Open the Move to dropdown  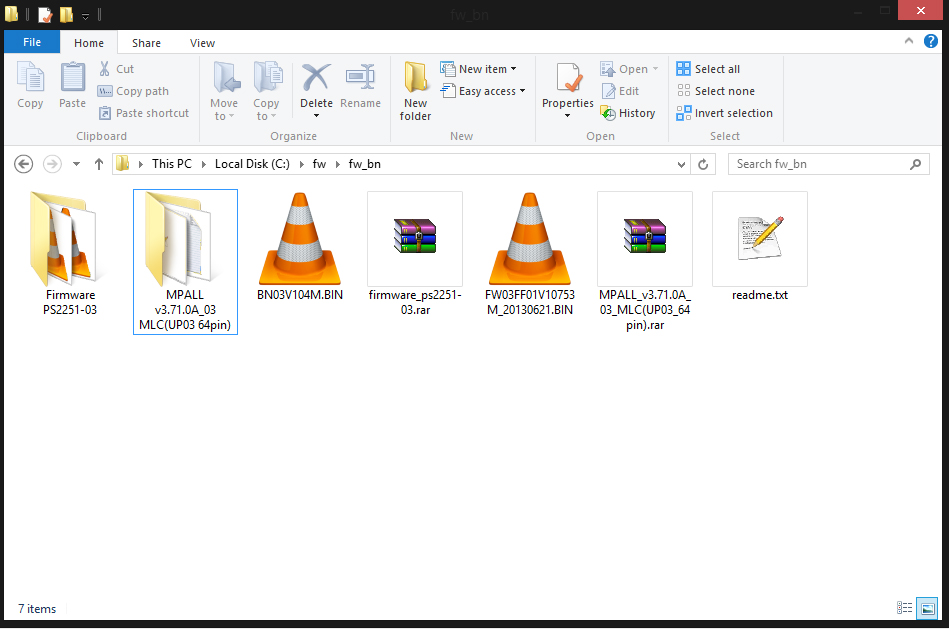tap(224, 91)
